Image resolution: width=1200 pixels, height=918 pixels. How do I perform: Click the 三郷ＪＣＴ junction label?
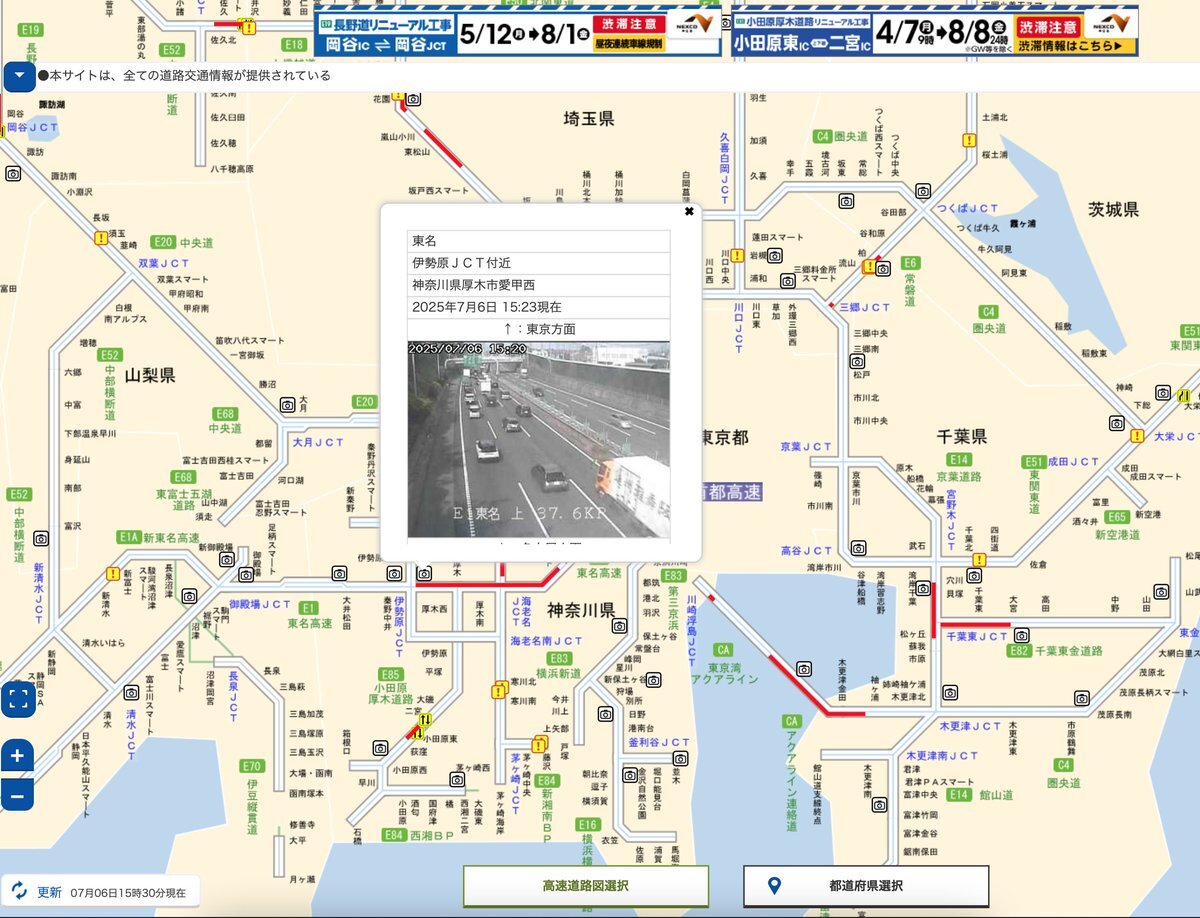point(864,307)
